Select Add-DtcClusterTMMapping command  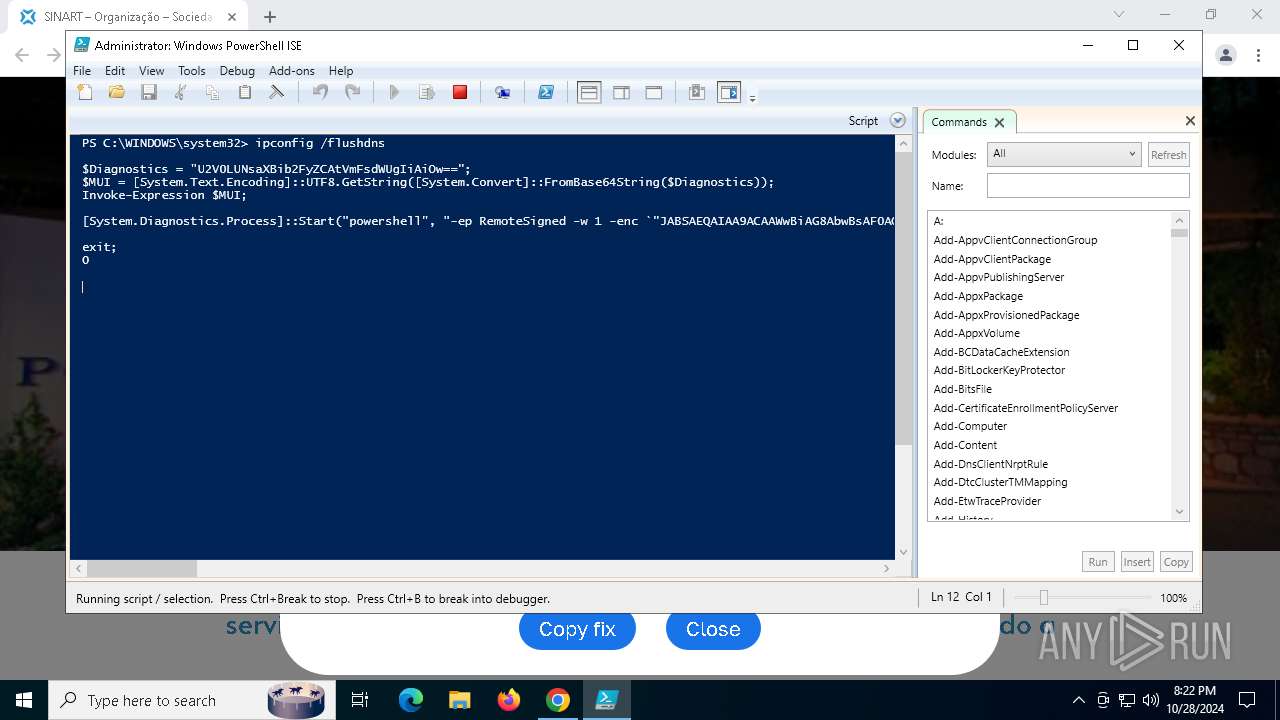click(x=1000, y=482)
